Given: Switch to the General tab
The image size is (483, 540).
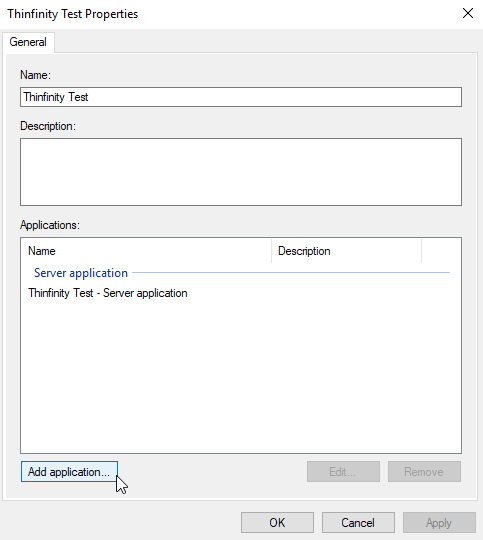Looking at the screenshot, I should [x=28, y=42].
